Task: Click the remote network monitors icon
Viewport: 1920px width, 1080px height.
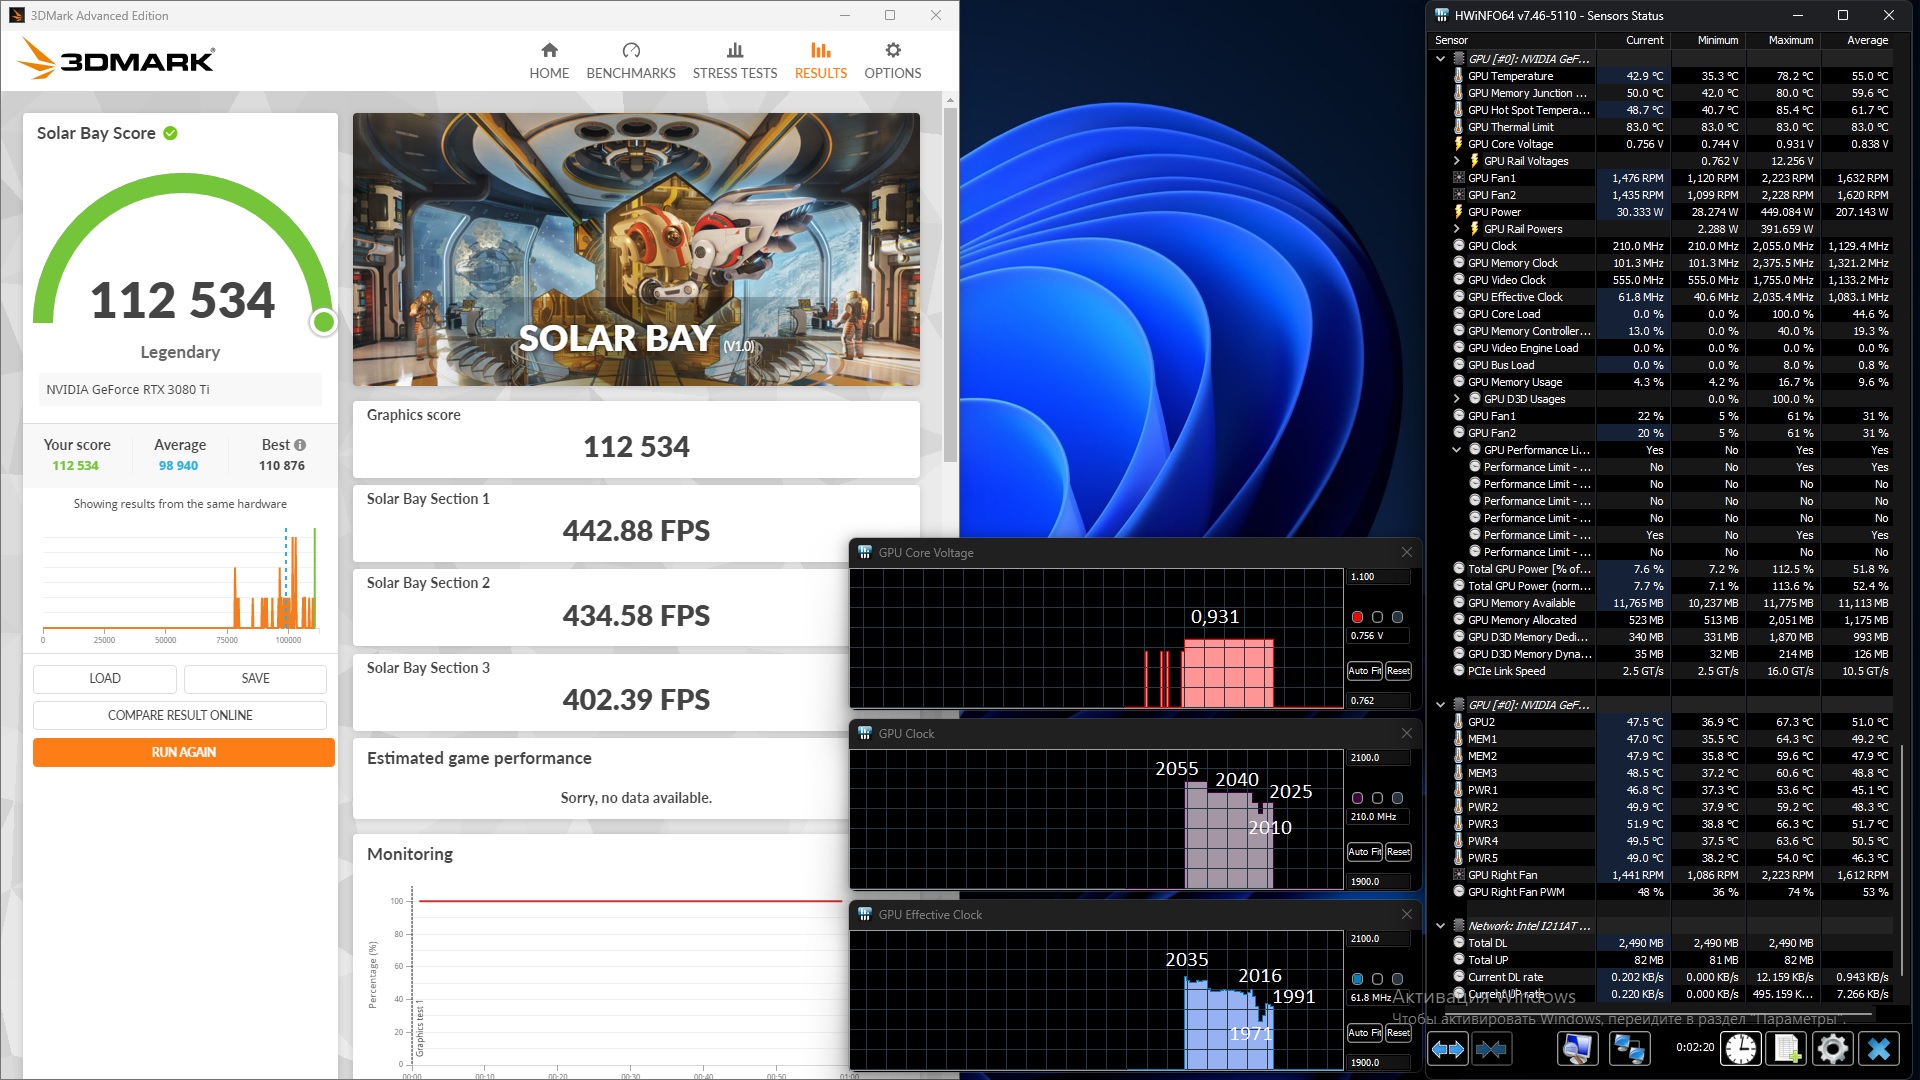Action: pos(1629,1049)
